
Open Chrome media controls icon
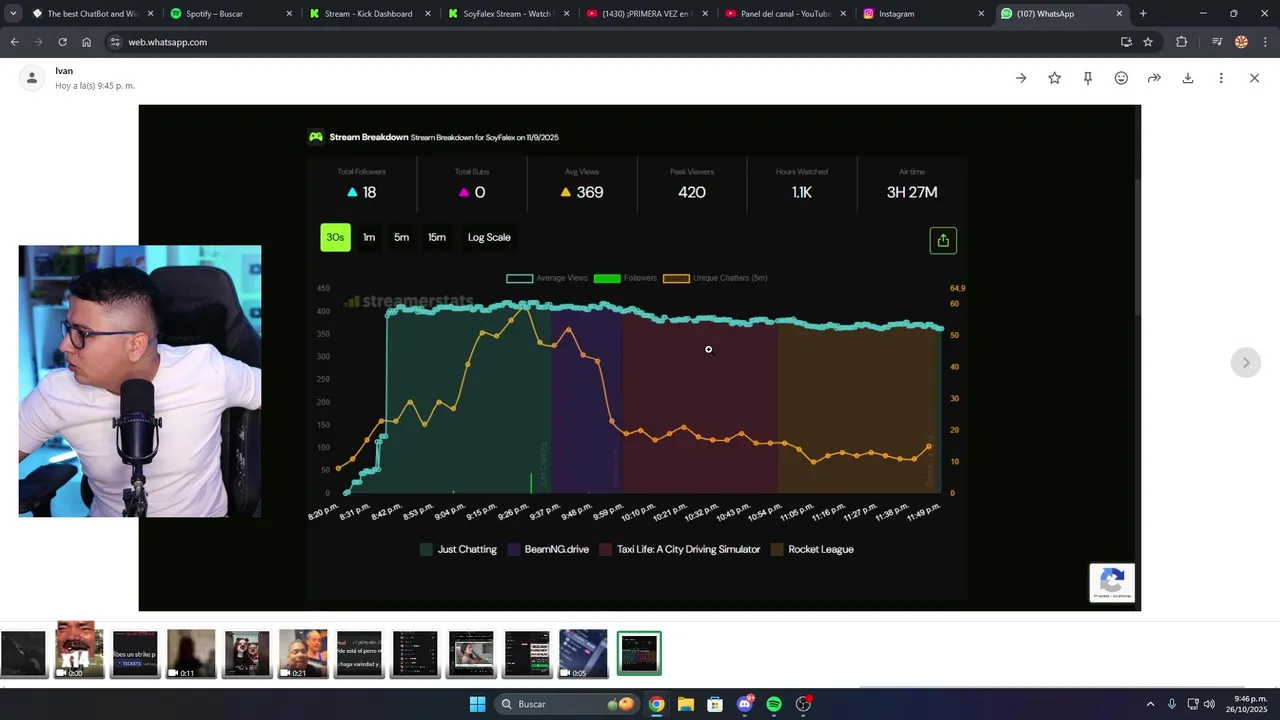click(1217, 42)
